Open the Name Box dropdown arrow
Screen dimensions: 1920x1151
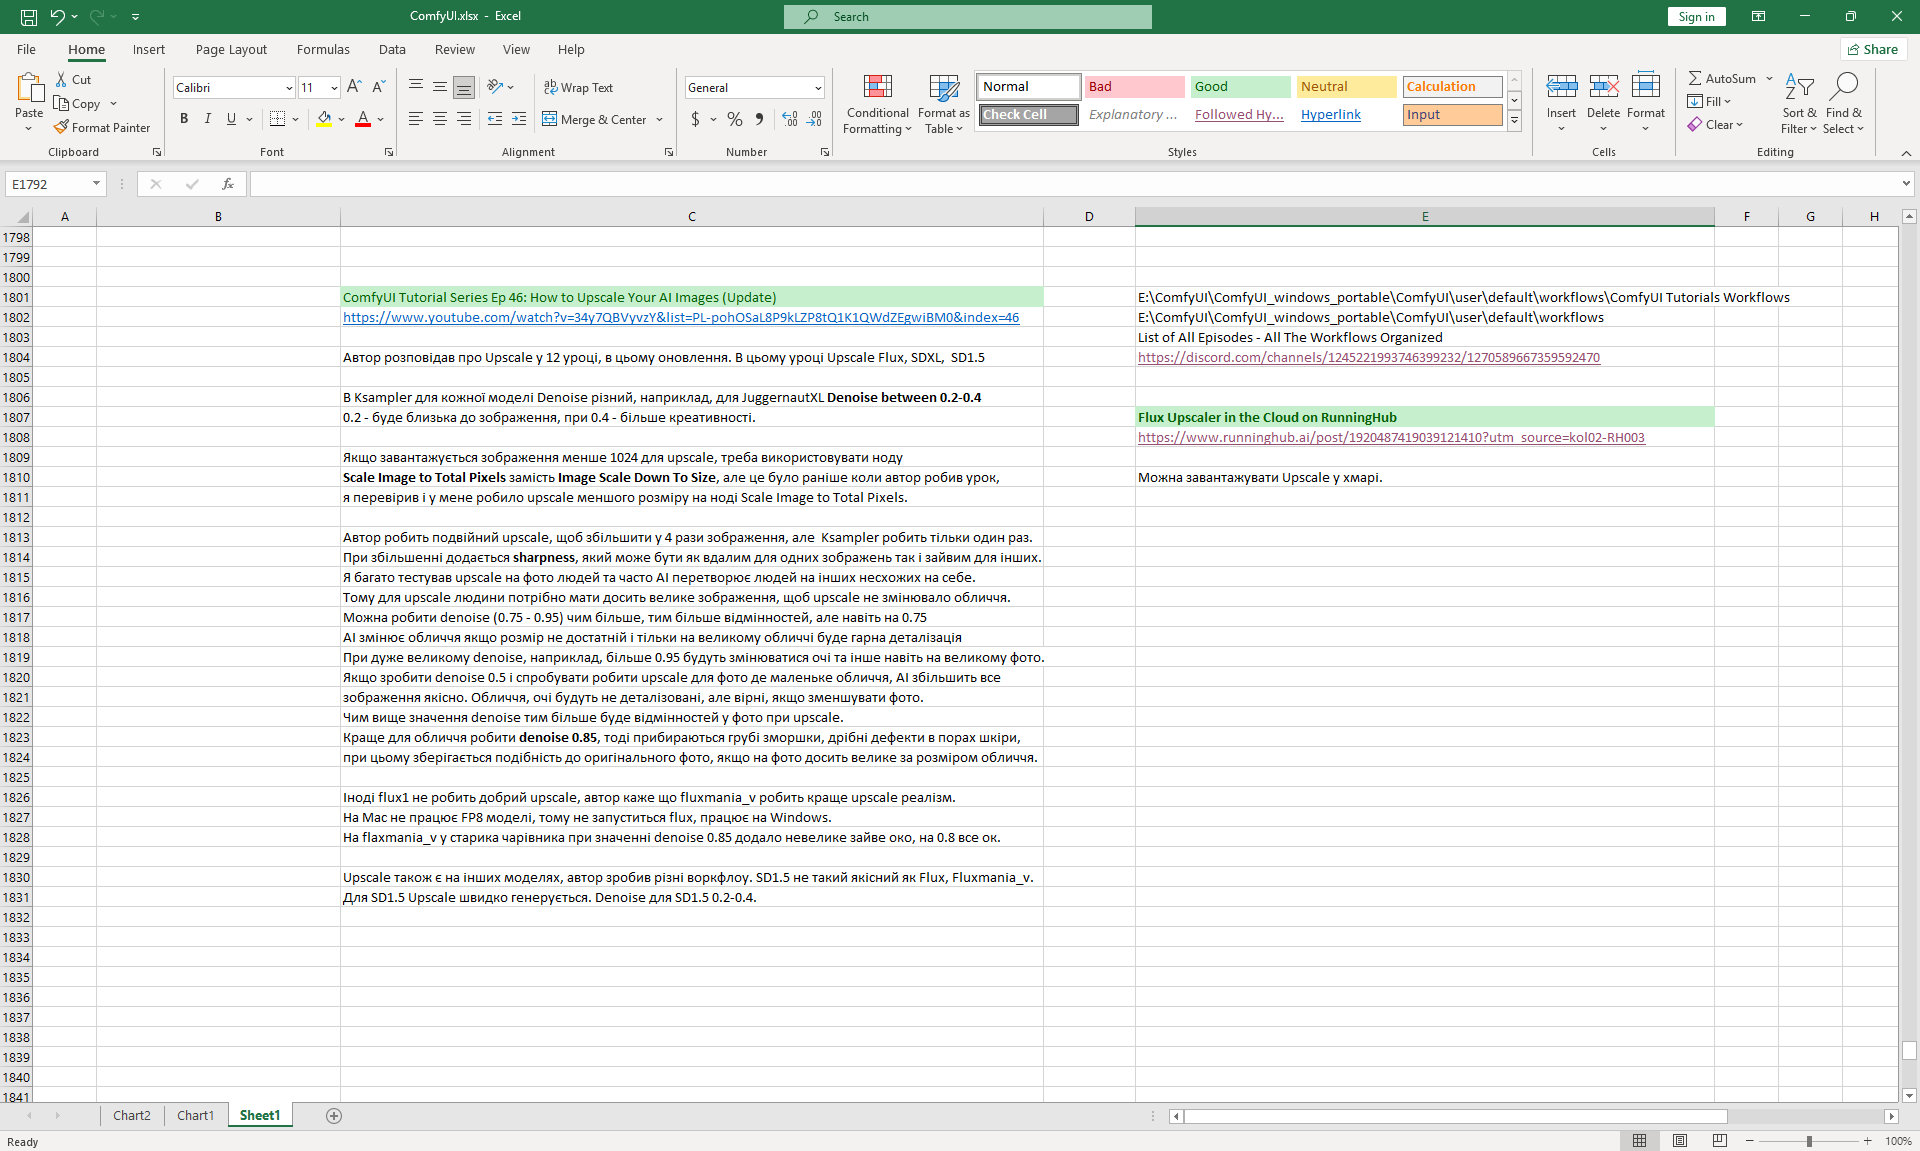(x=96, y=184)
